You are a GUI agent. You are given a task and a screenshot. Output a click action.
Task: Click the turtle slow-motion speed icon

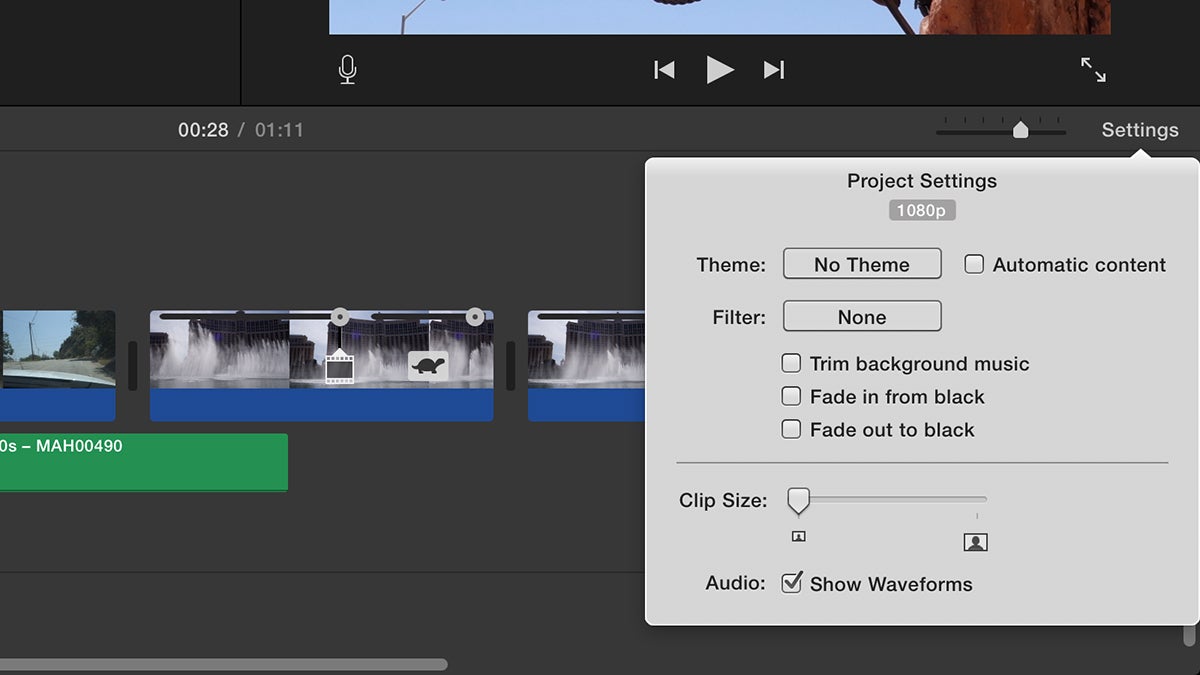coord(428,365)
